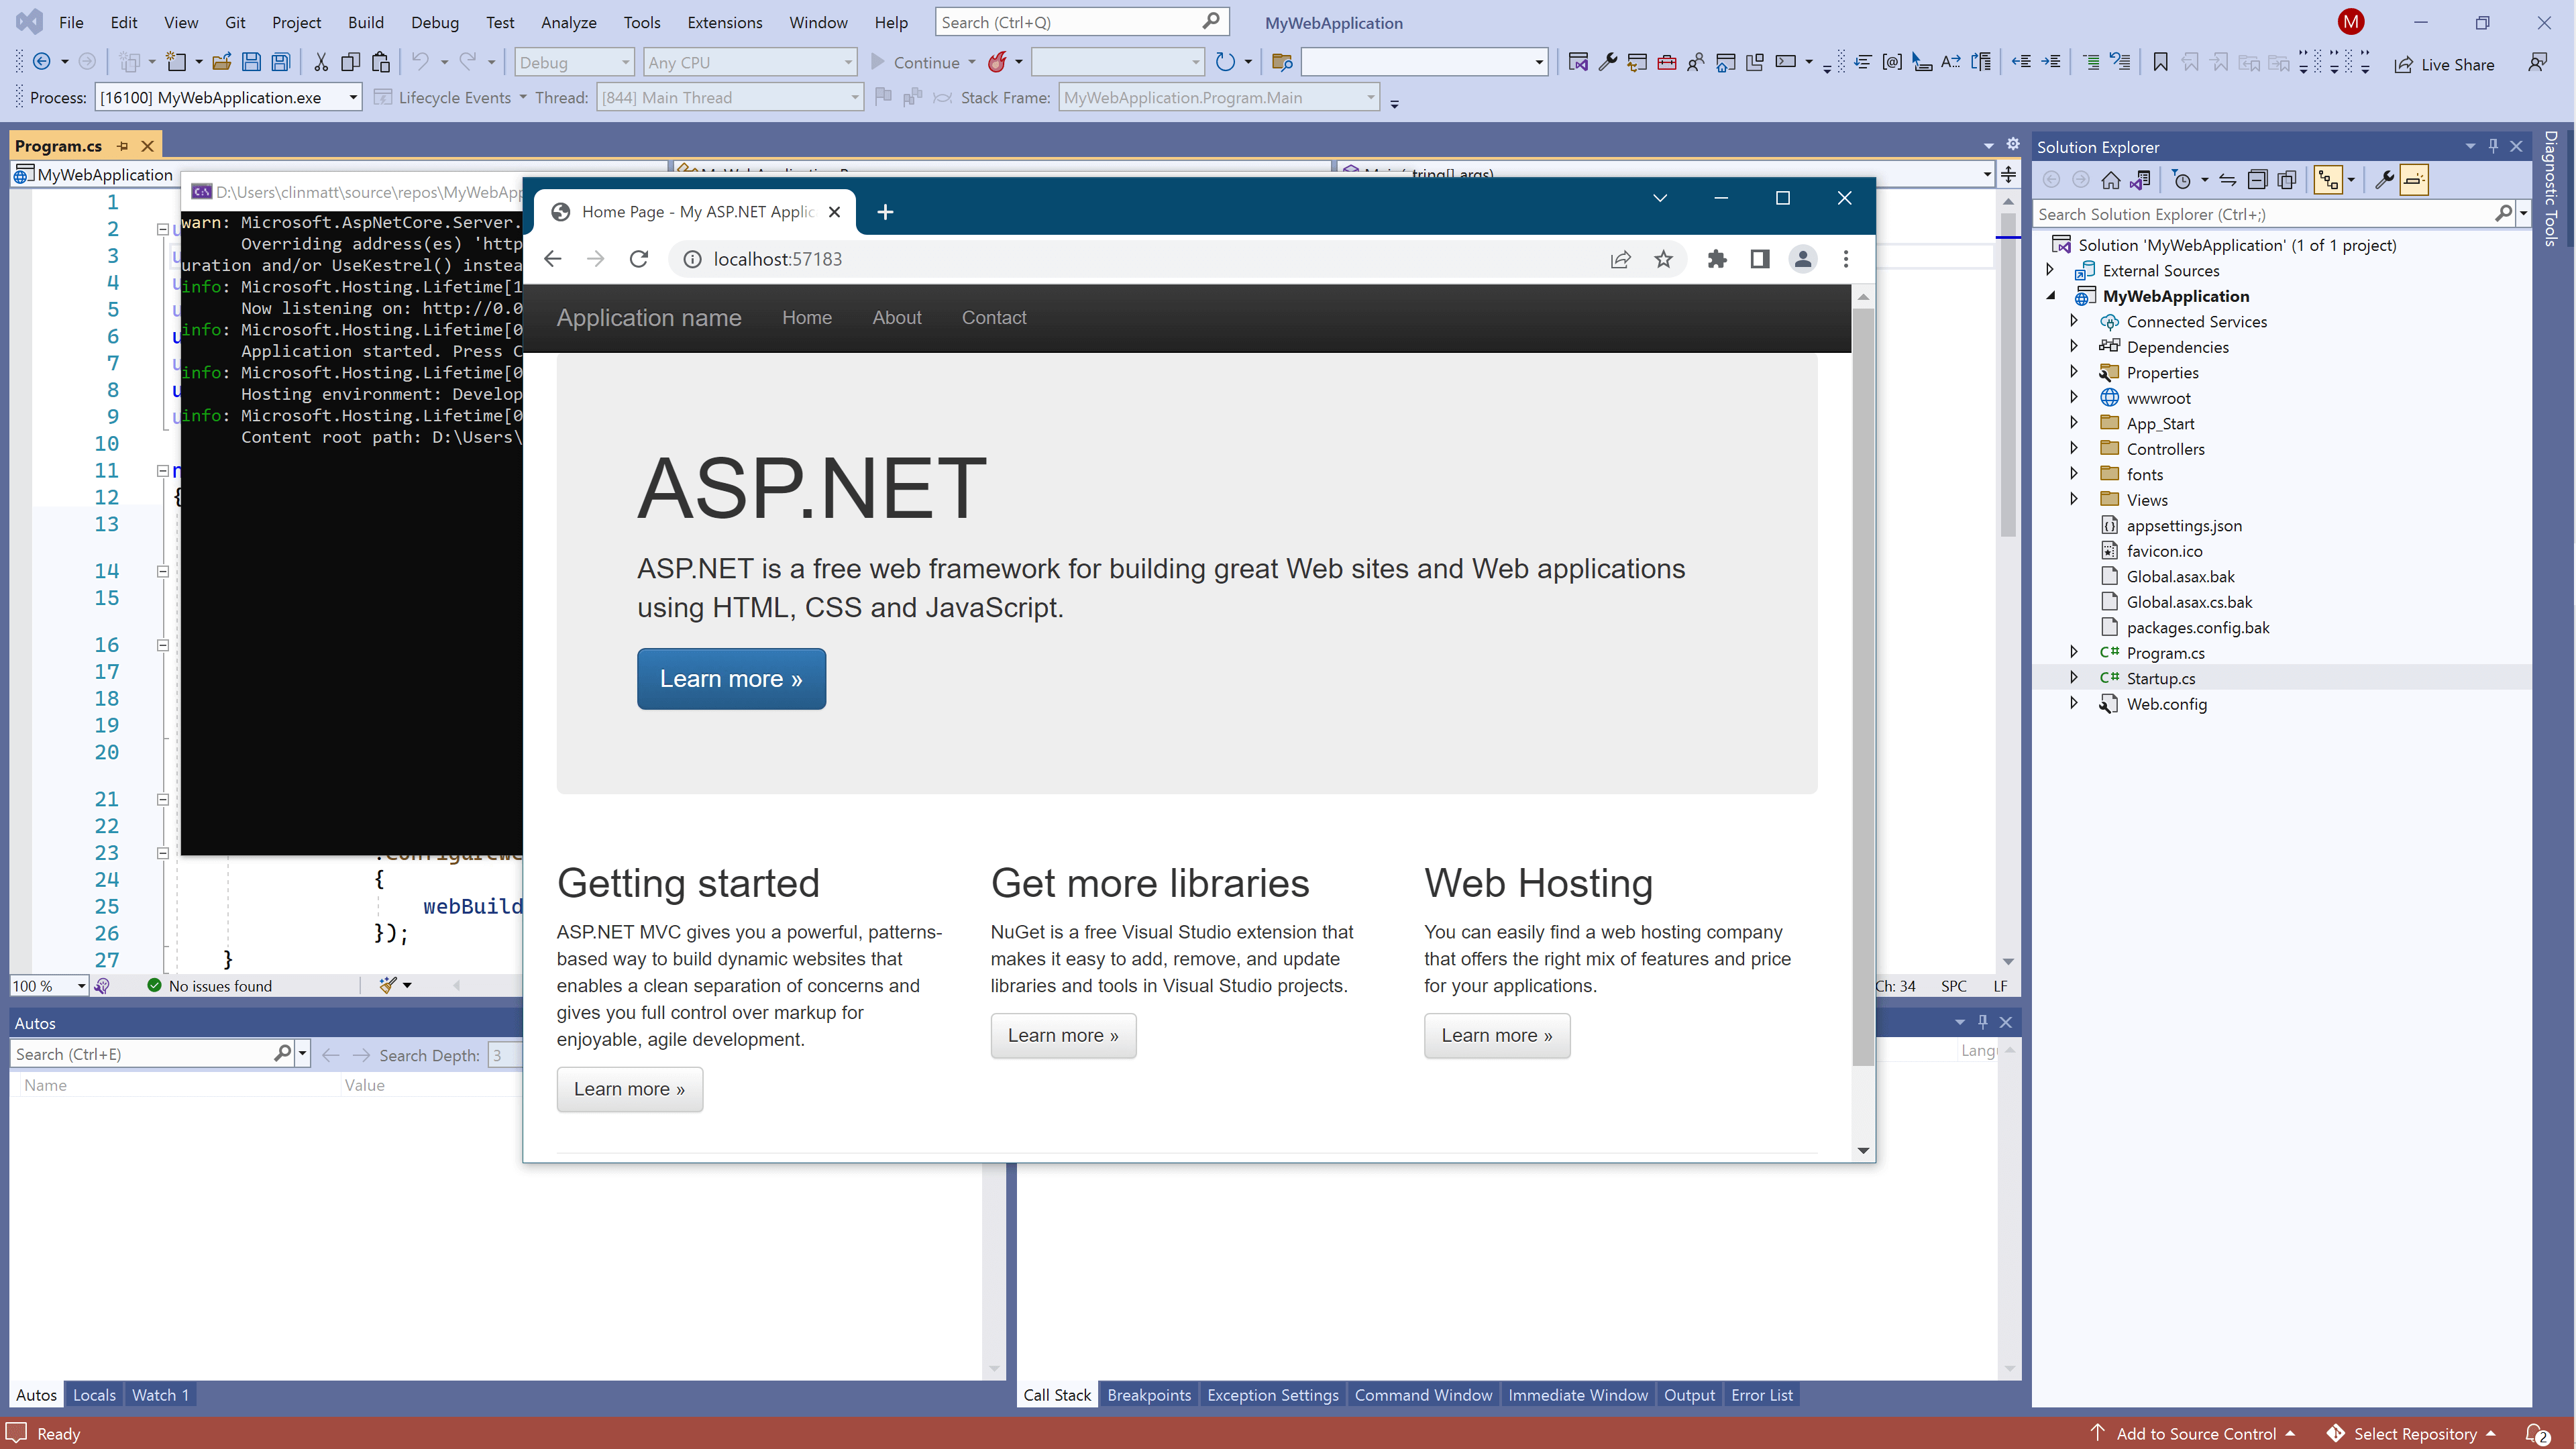
Task: Click the Home scope icon in Solution Explorer
Action: (2112, 180)
